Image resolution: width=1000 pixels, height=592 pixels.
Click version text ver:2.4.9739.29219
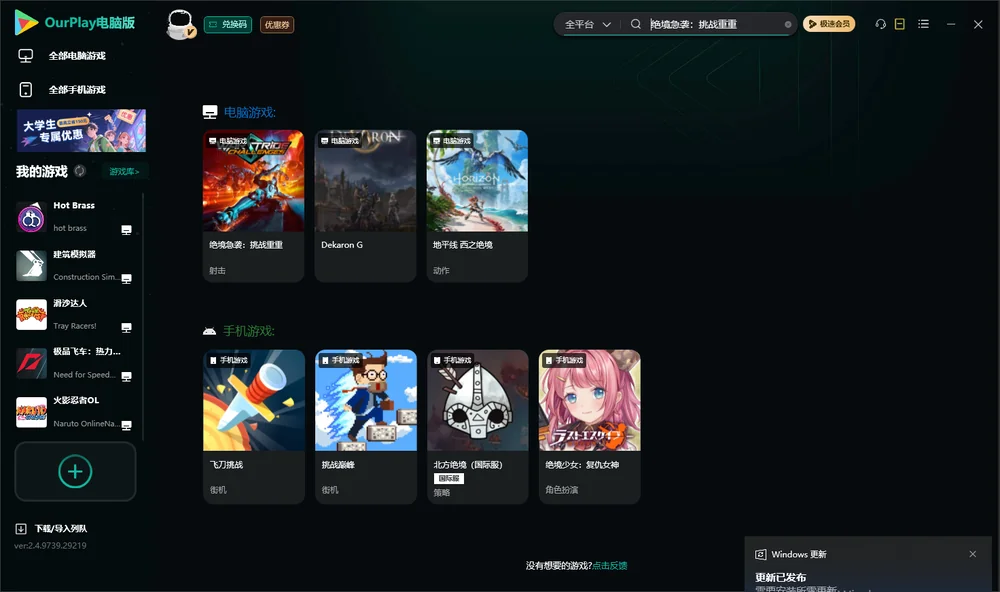(50, 545)
